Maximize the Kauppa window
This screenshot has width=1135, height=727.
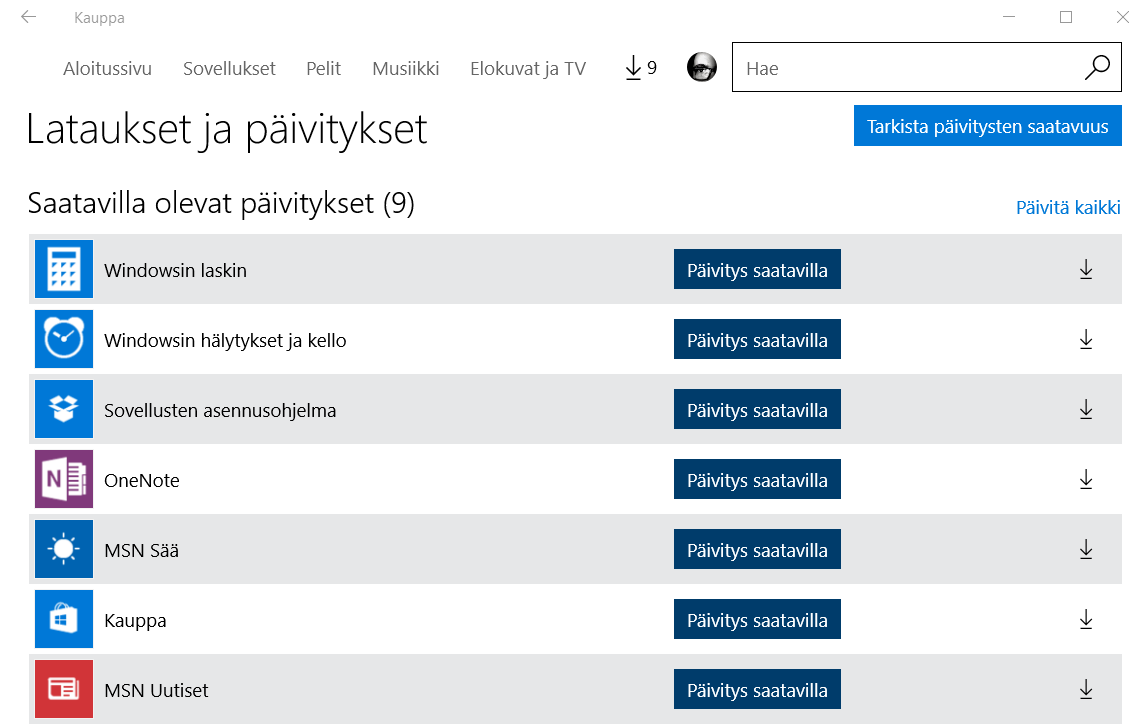pos(1066,17)
